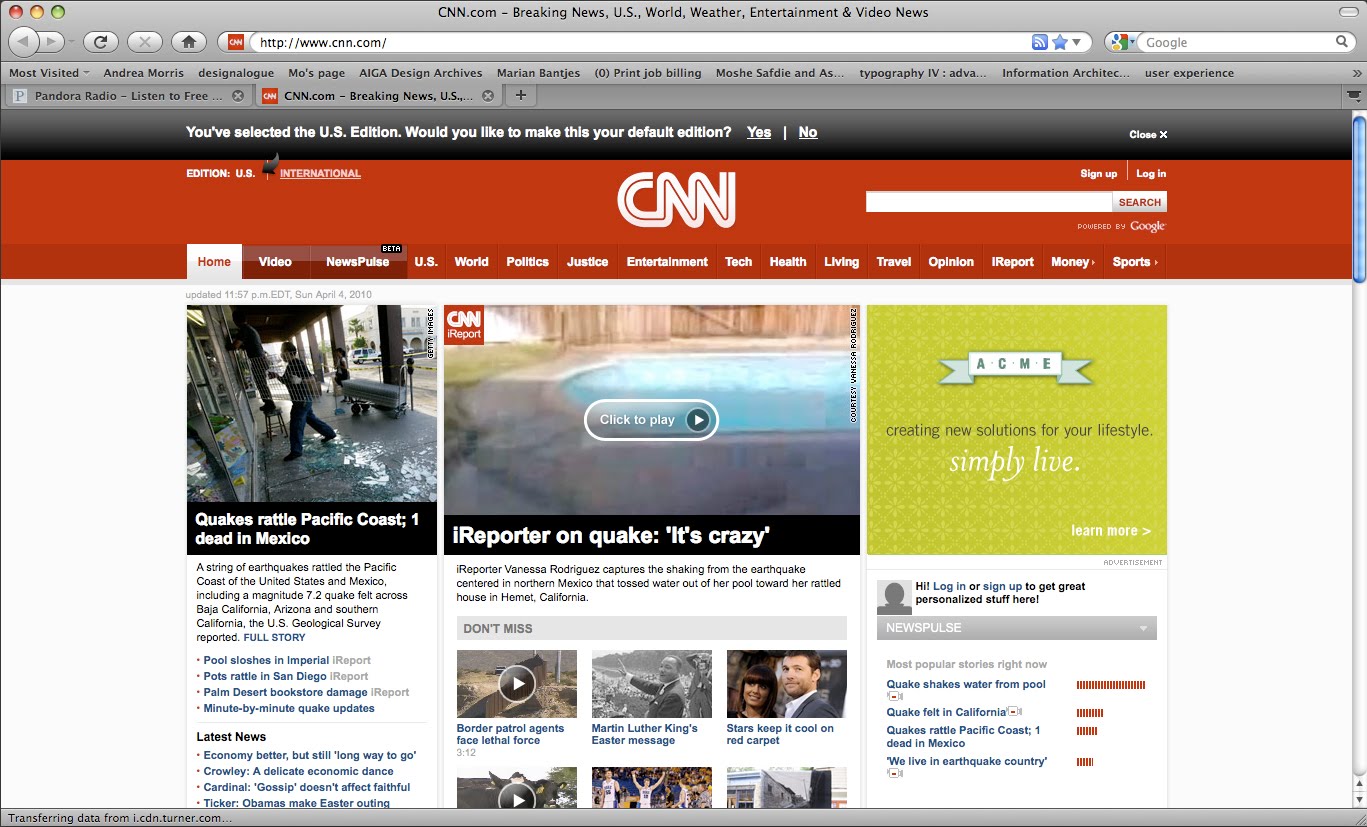Click the user avatar placeholder icon
The height and width of the screenshot is (827, 1367).
894,597
